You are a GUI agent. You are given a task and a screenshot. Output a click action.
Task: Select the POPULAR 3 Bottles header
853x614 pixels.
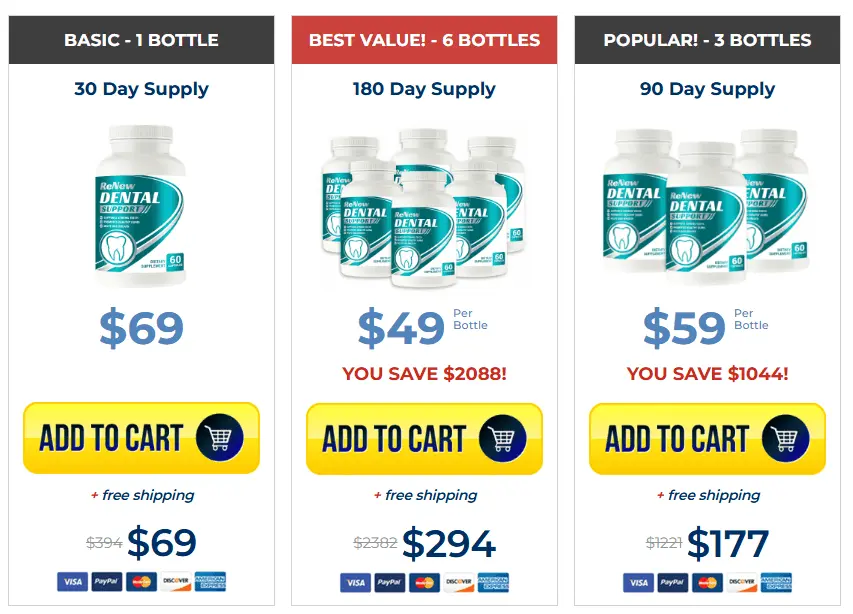coord(707,40)
